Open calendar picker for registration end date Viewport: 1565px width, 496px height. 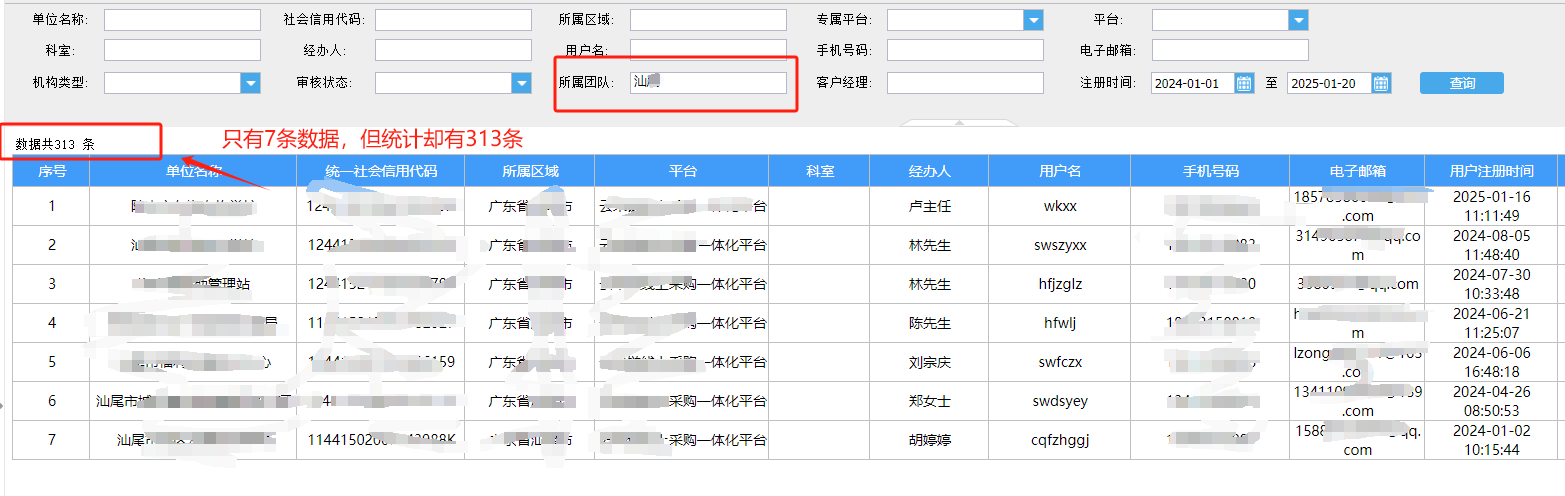click(x=1381, y=83)
